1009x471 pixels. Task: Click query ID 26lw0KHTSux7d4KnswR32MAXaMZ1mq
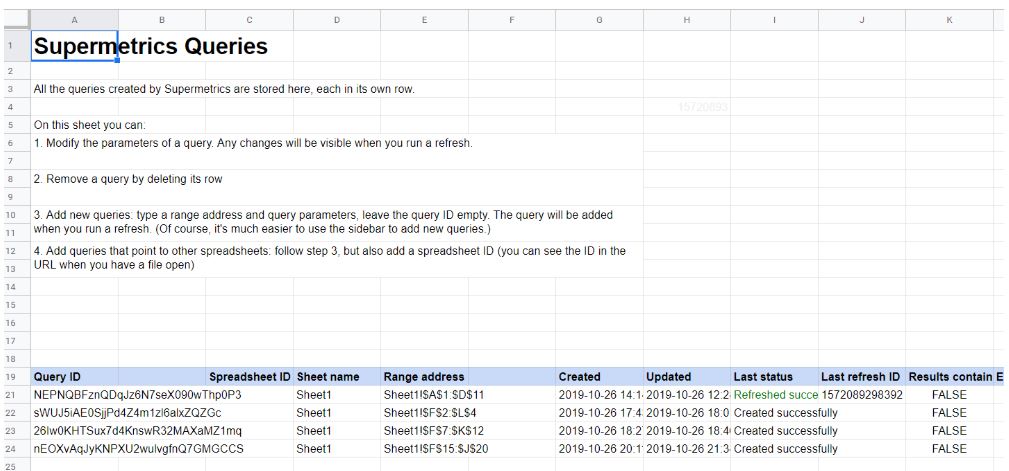138,430
